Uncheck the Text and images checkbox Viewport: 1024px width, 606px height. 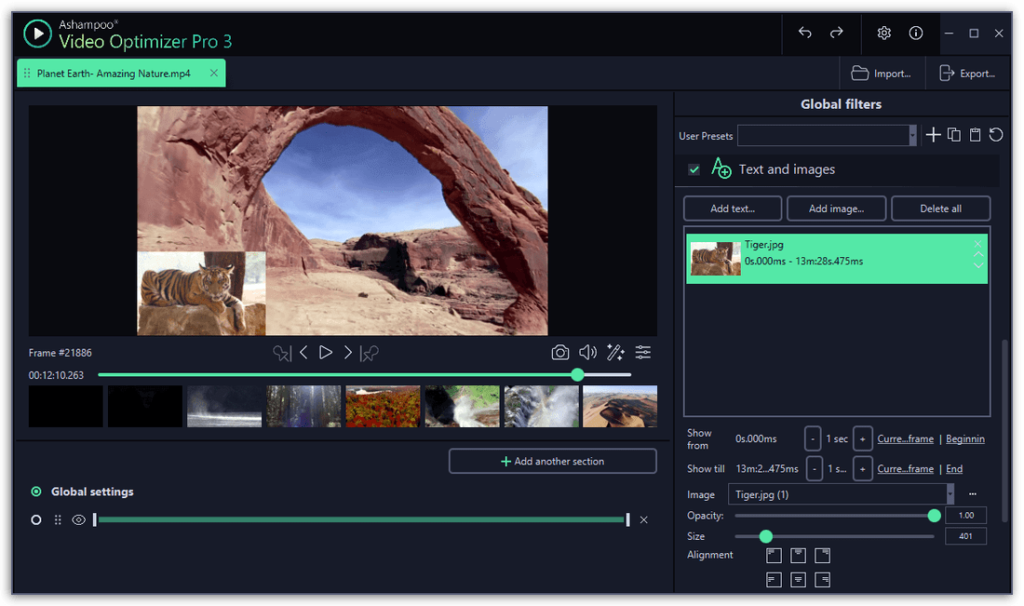coord(694,169)
